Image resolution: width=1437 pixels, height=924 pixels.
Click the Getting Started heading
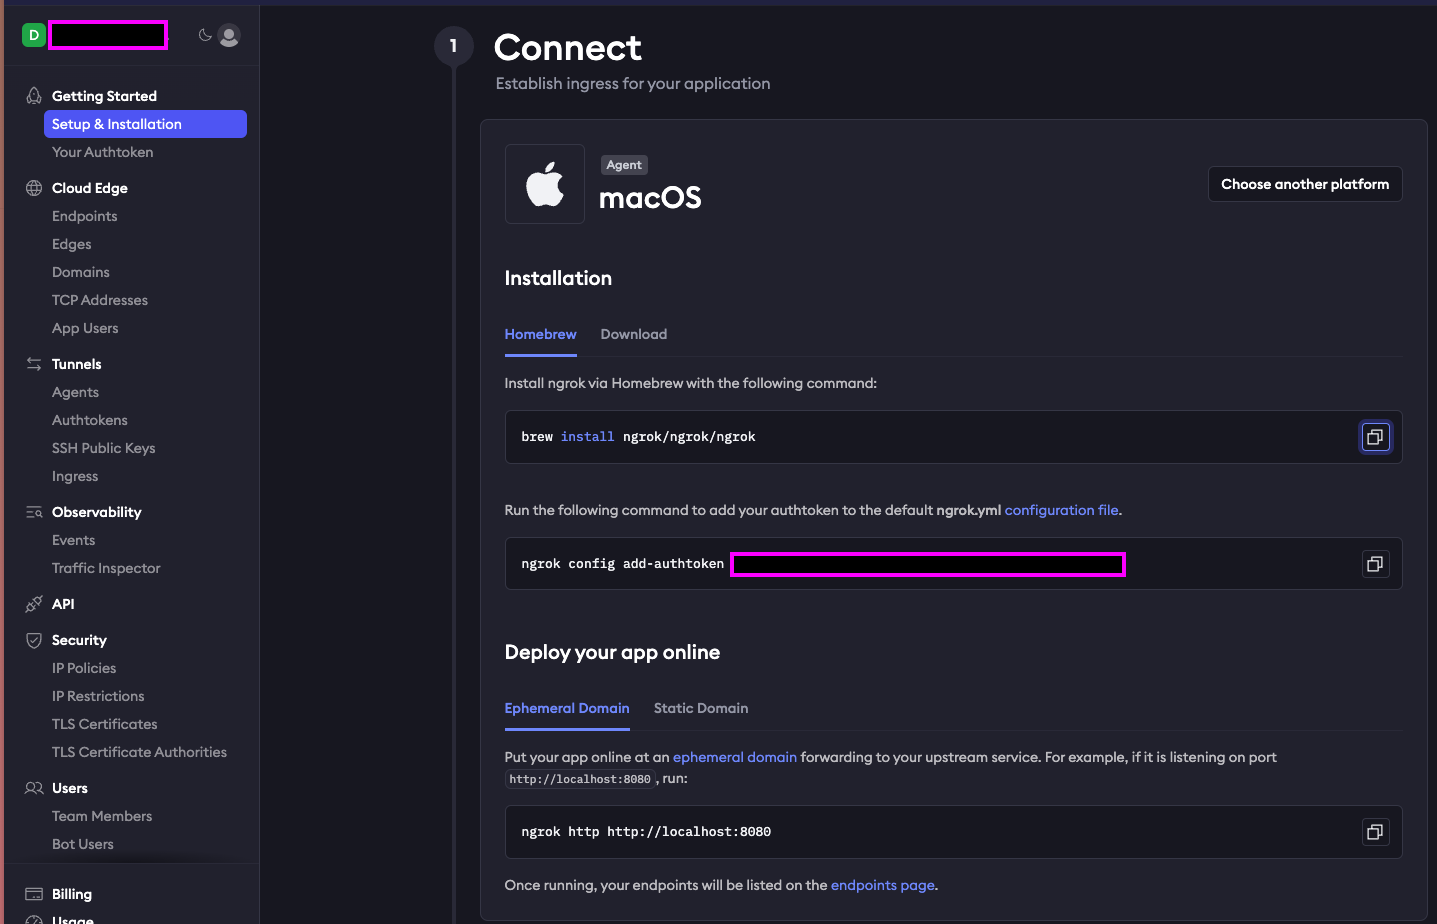104,96
